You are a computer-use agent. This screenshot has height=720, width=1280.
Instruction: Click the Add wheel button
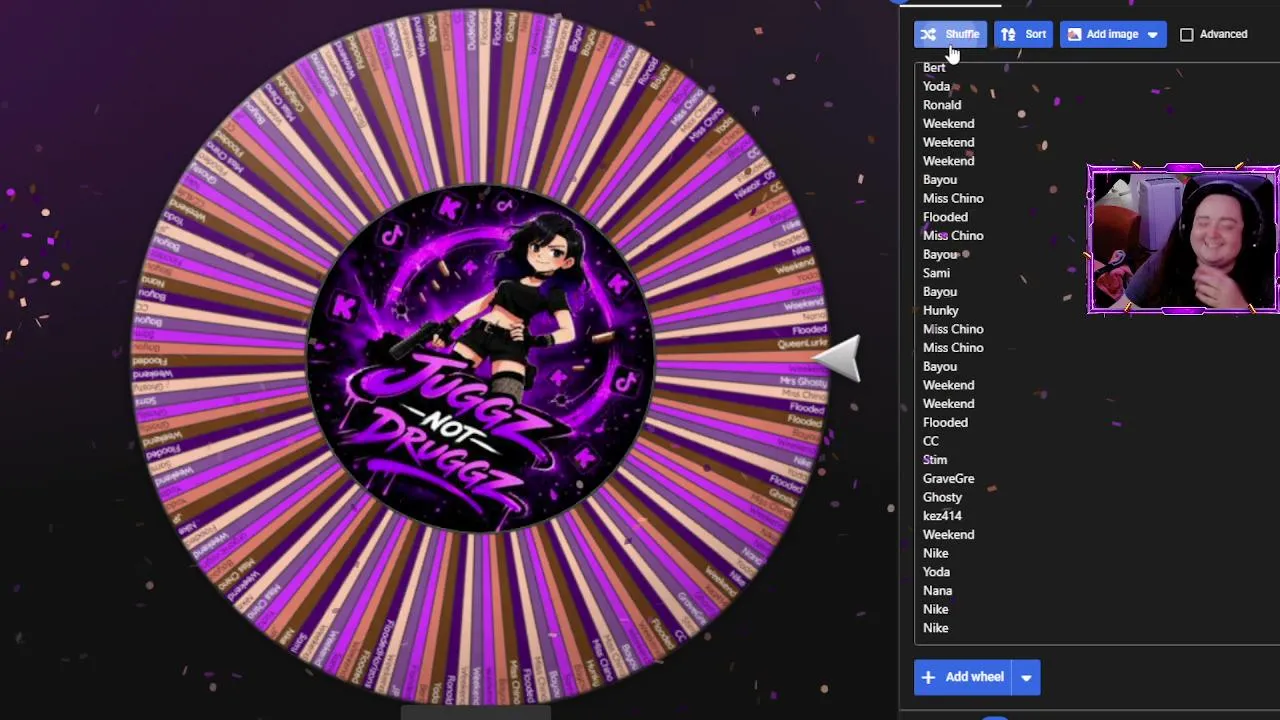pos(962,677)
